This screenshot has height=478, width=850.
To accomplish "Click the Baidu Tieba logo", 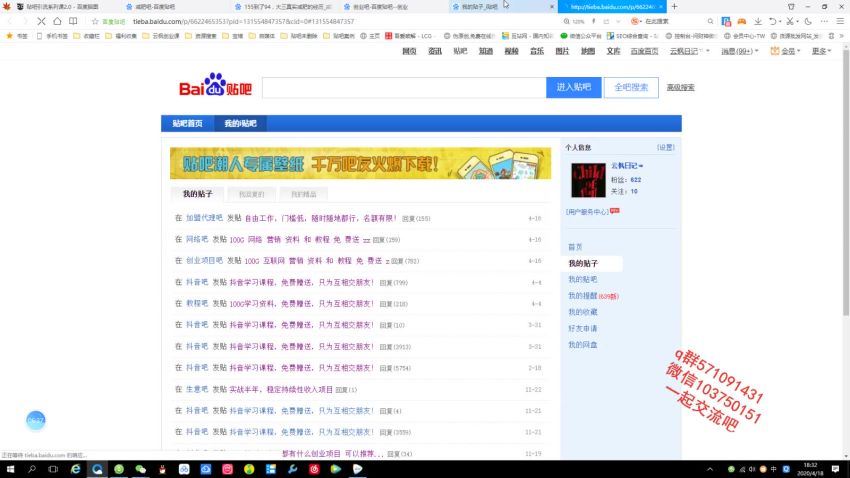I will tap(215, 85).
